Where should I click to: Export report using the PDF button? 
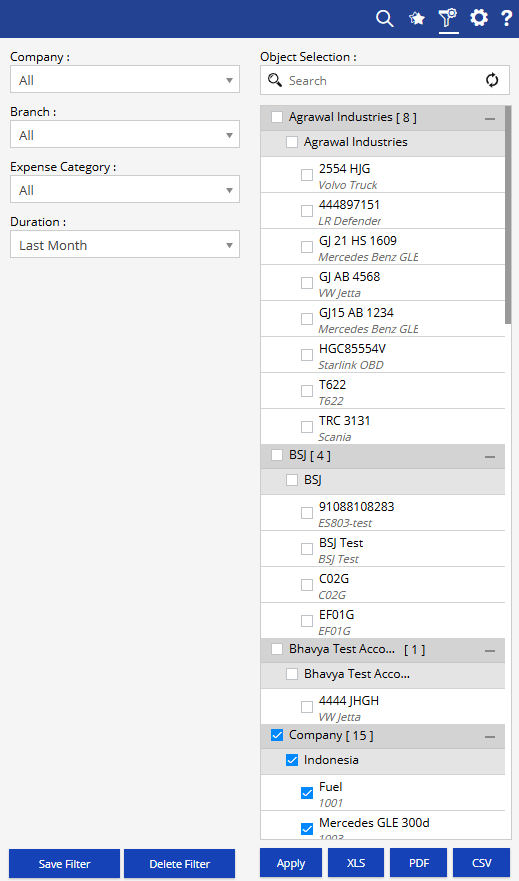click(419, 863)
